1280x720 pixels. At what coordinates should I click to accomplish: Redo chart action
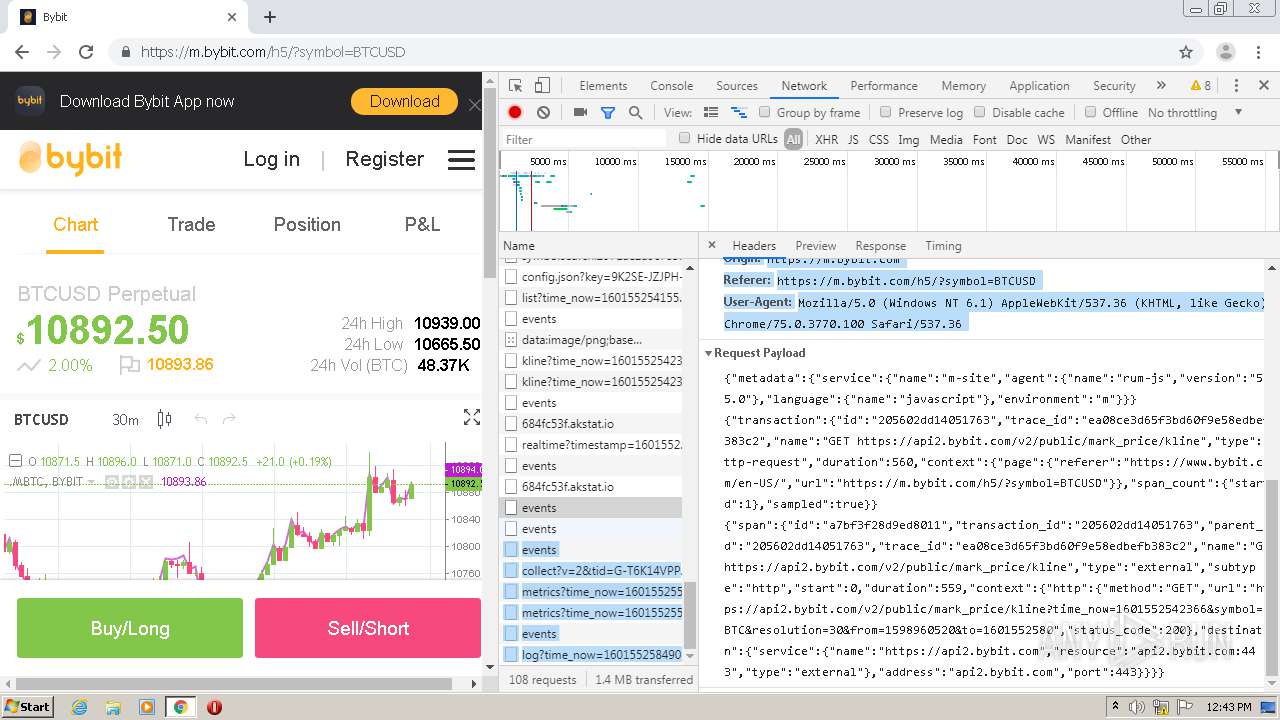coord(229,419)
